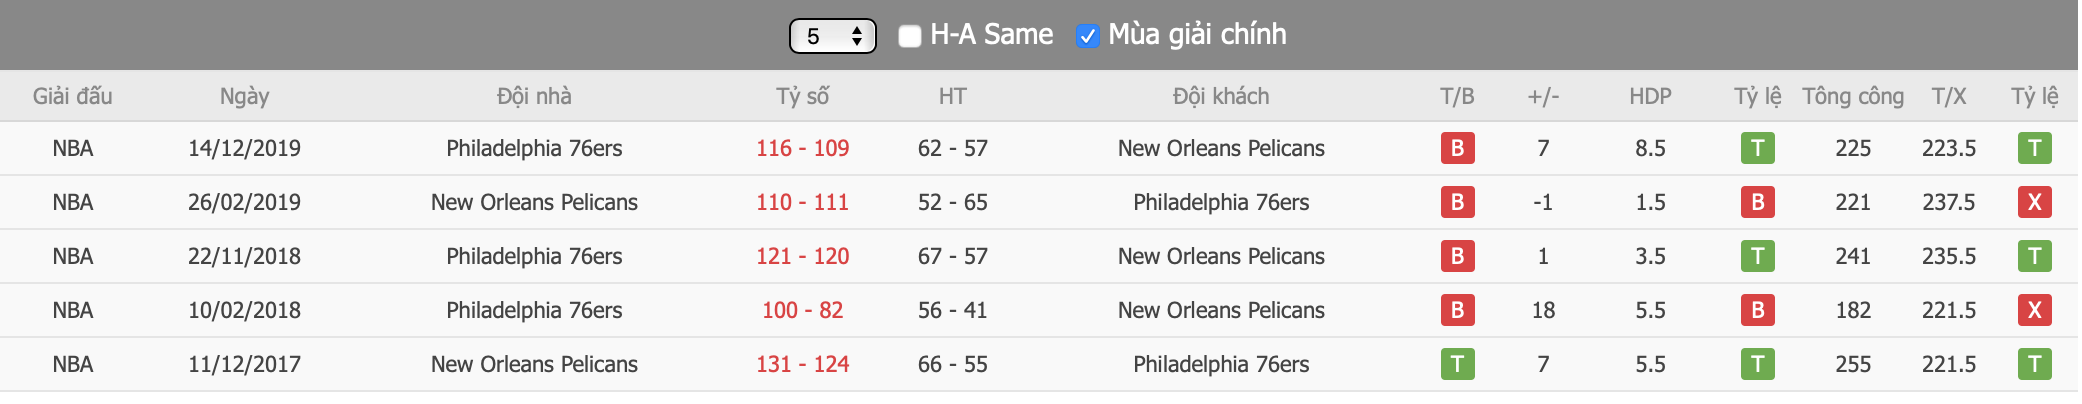Click green T T/B badge for 11/12/2017
Screen dimensions: 2082x404
tap(1457, 364)
